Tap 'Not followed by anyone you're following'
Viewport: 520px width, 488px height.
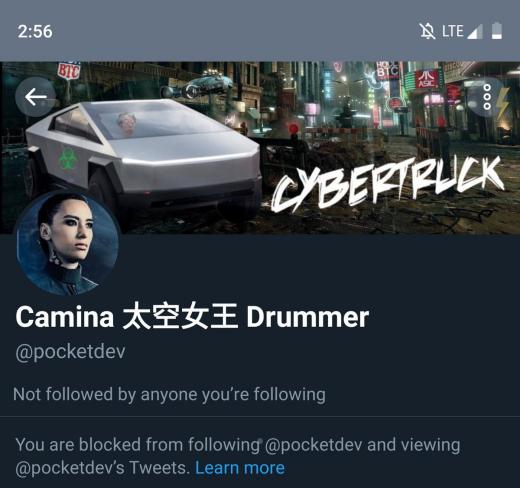click(x=169, y=394)
